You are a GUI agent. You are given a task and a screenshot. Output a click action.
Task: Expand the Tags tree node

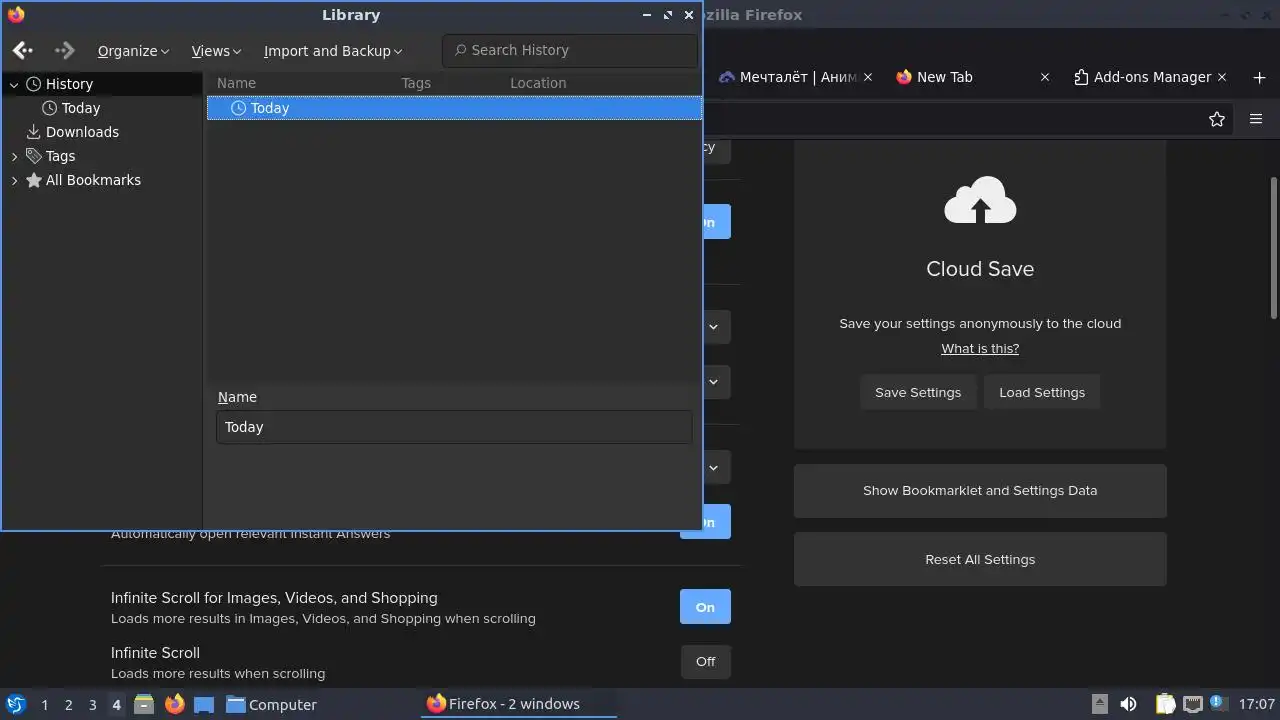click(14, 157)
